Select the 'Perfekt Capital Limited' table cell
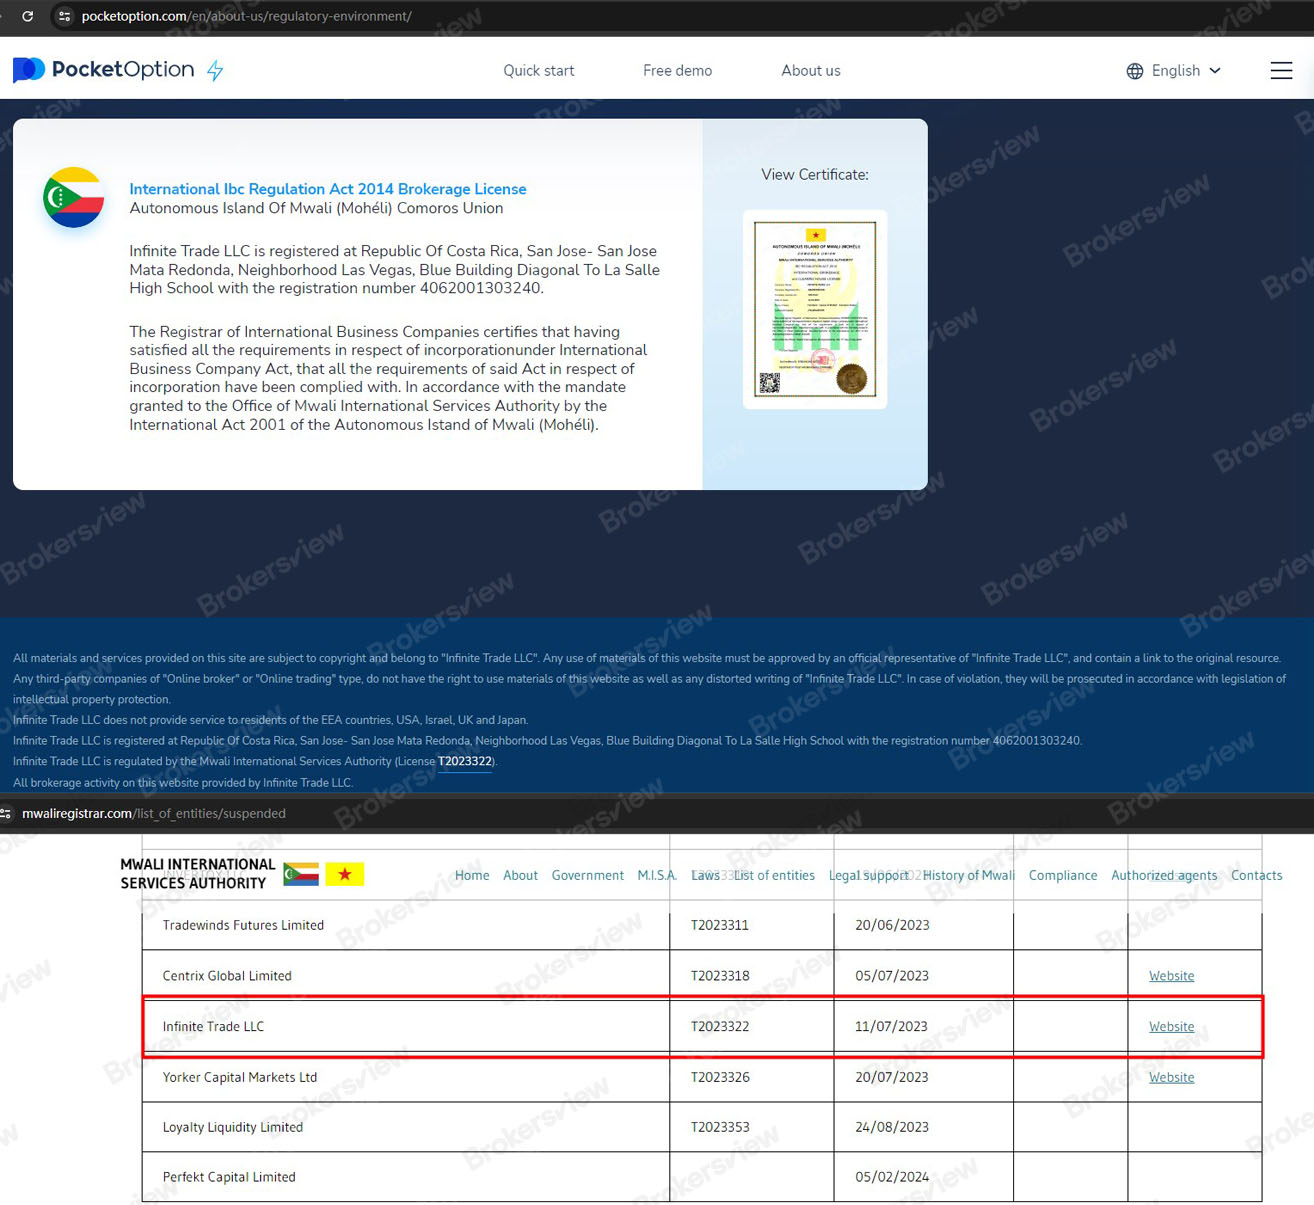The image size is (1314, 1205). [x=406, y=1177]
